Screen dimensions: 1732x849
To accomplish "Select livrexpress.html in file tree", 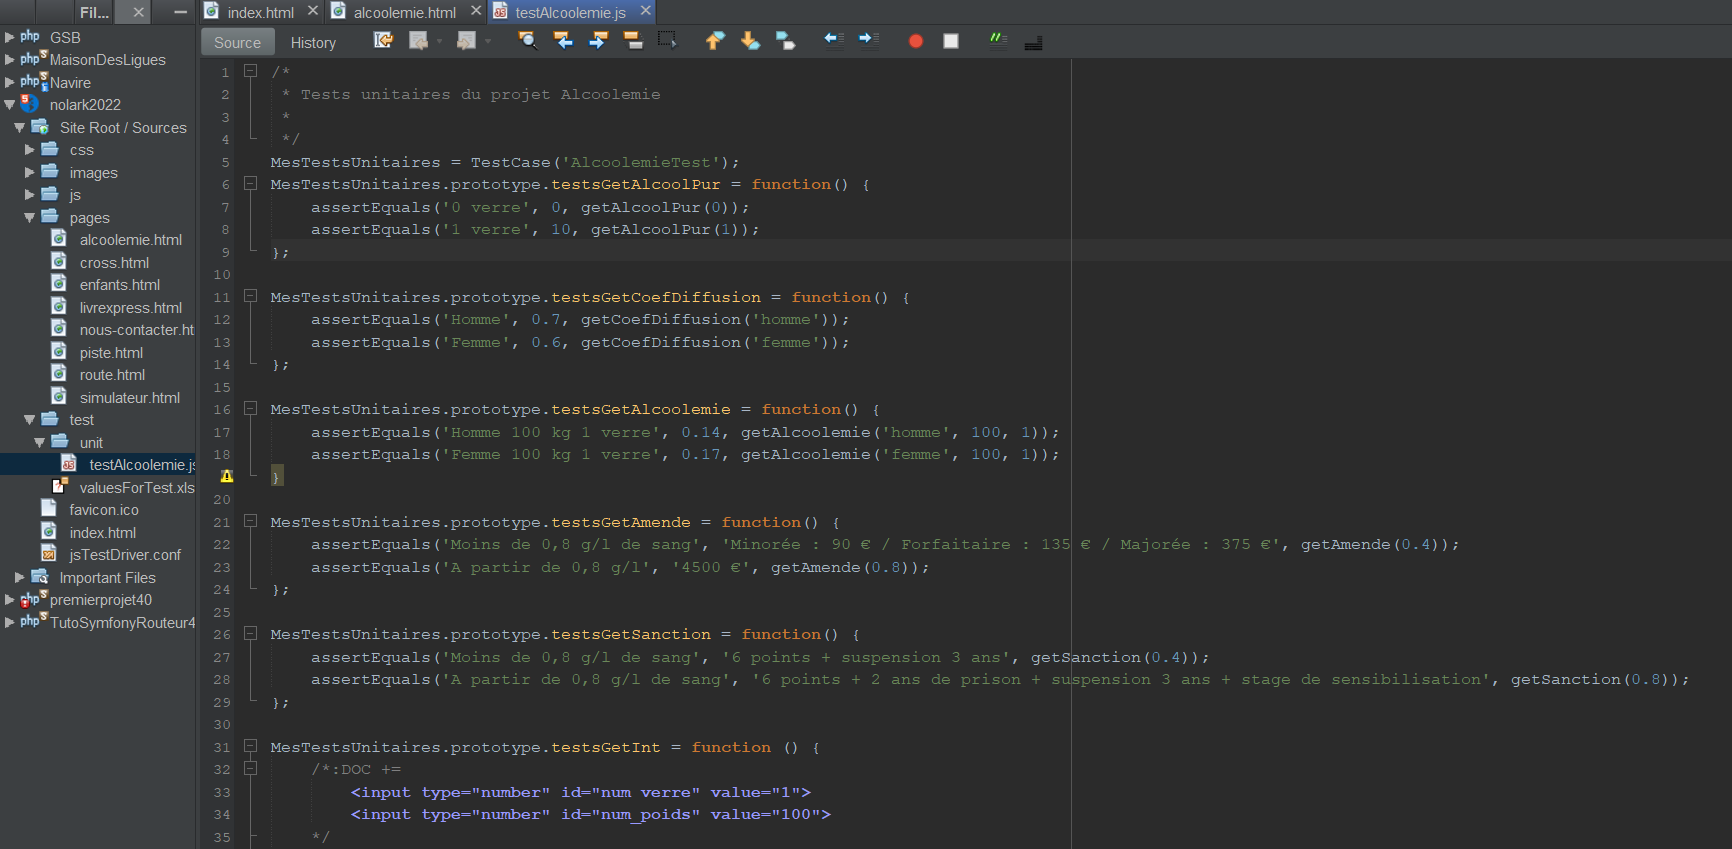I will click(x=131, y=307).
